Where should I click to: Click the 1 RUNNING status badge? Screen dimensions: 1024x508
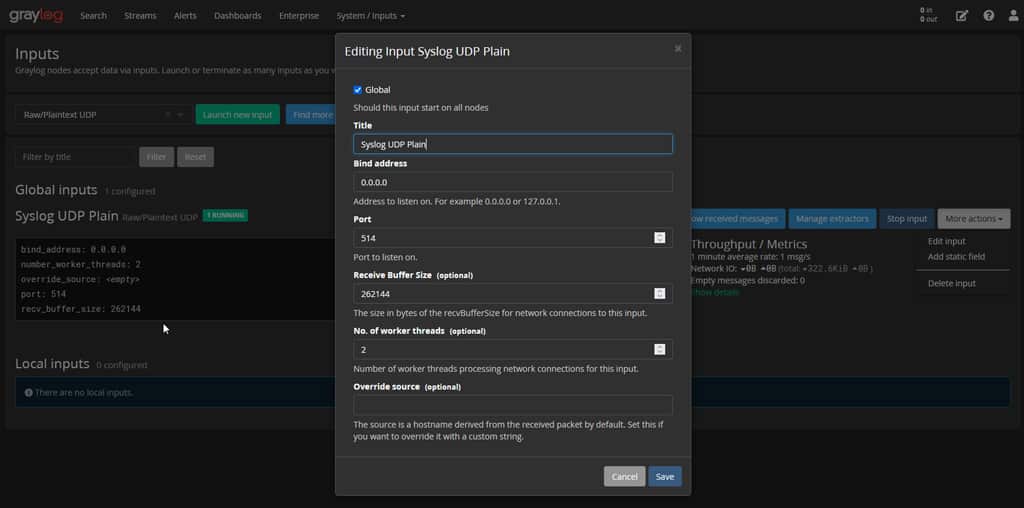[225, 215]
